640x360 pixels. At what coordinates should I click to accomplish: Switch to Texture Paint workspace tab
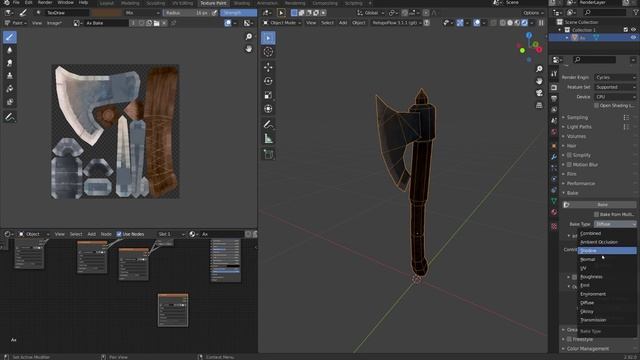[x=213, y=3]
